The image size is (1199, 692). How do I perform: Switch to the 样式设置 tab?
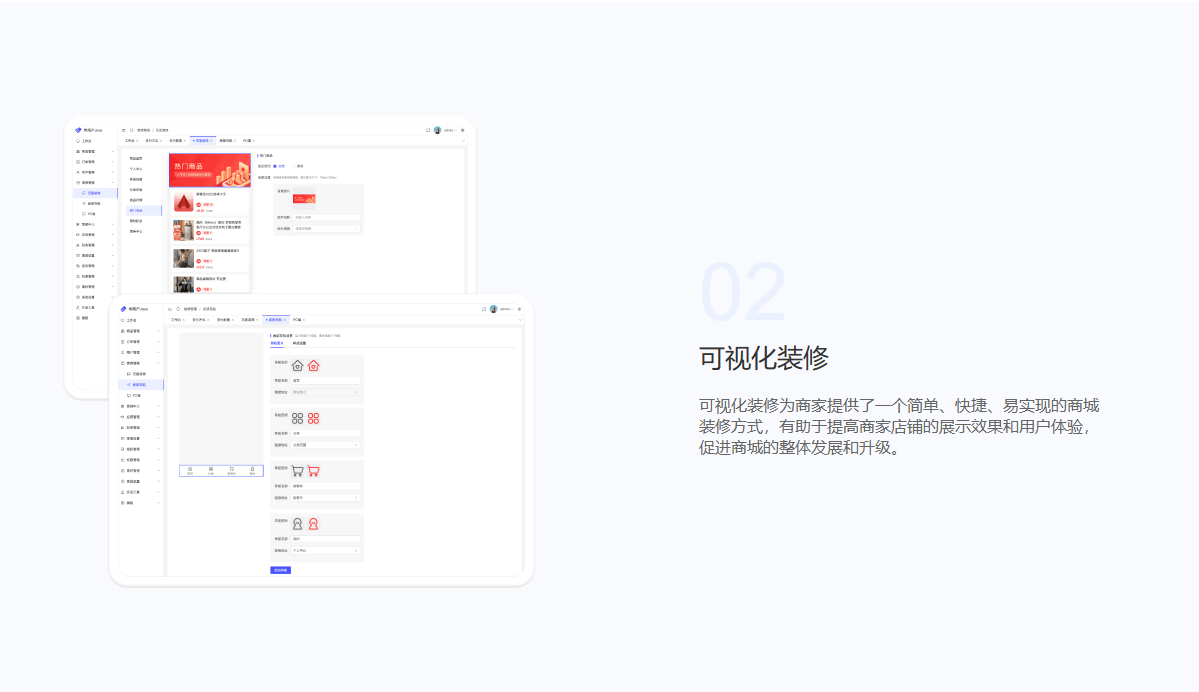(x=299, y=343)
